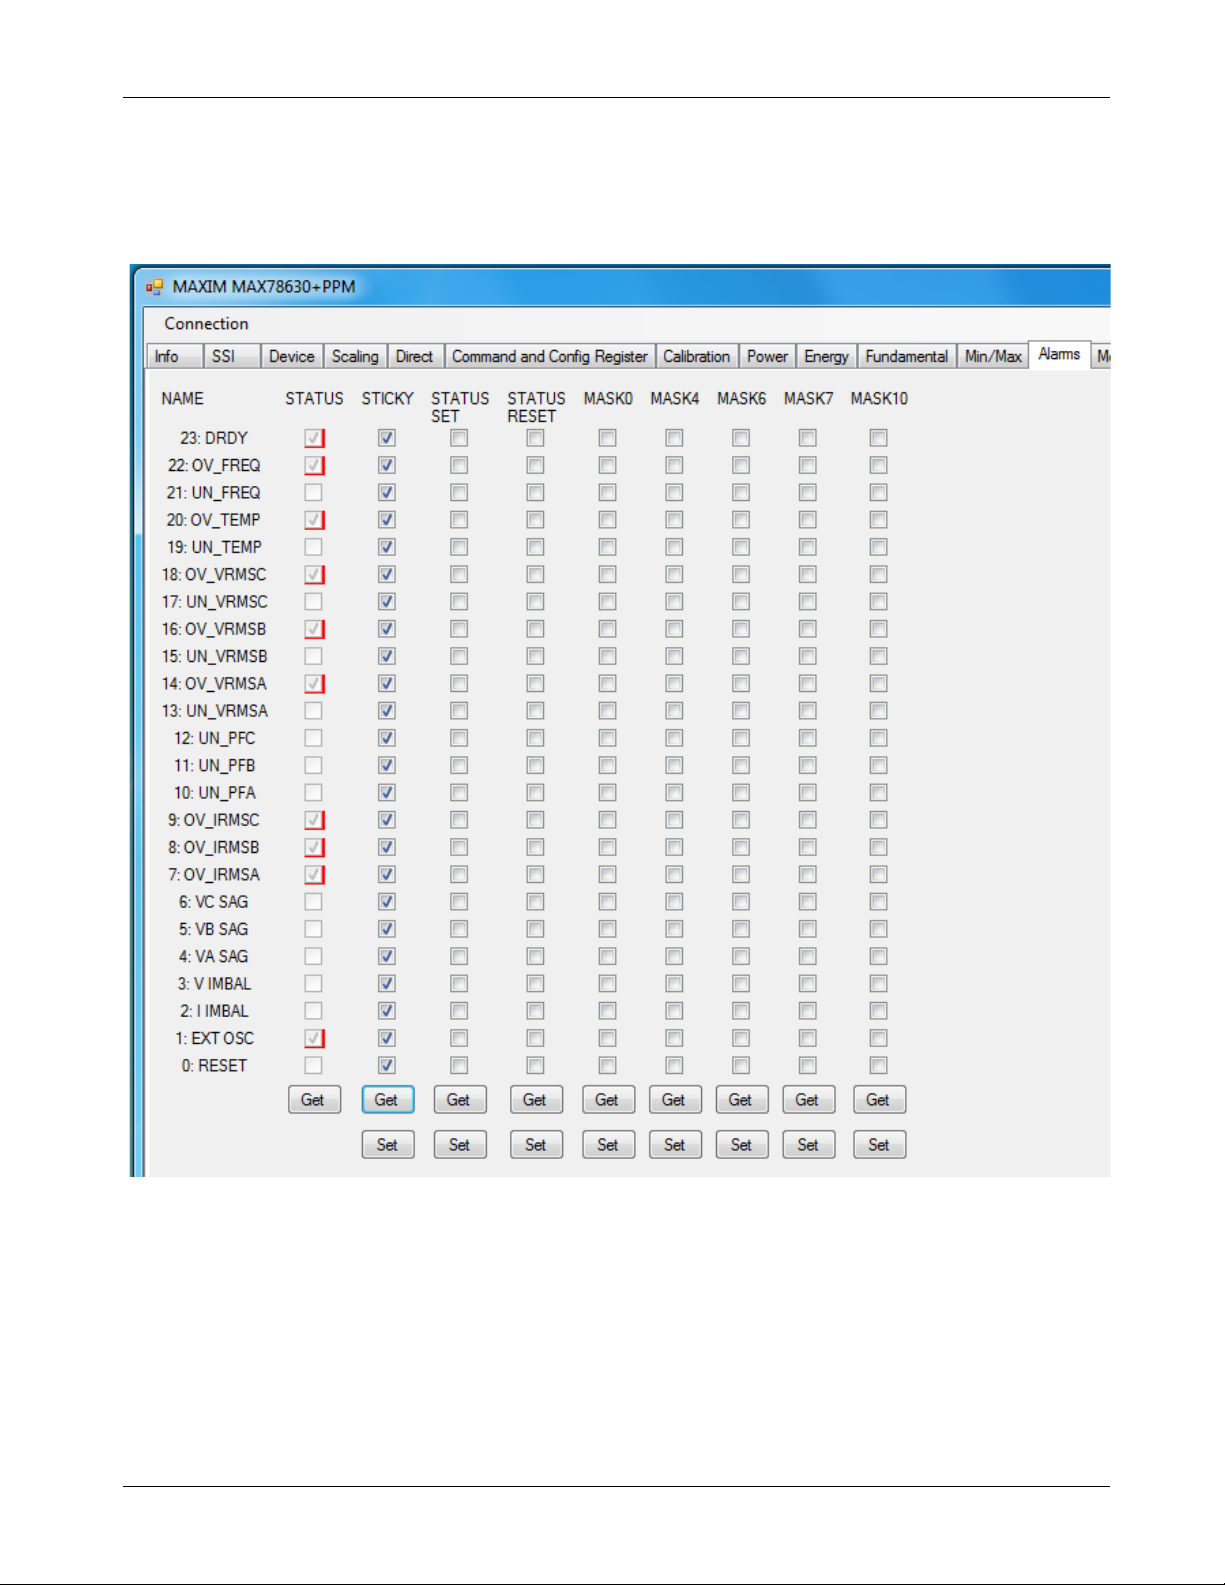Toggle STICKY checkbox for 14: OV_VRMSA
Image resolution: width=1225 pixels, height=1585 pixels.
[x=387, y=684]
